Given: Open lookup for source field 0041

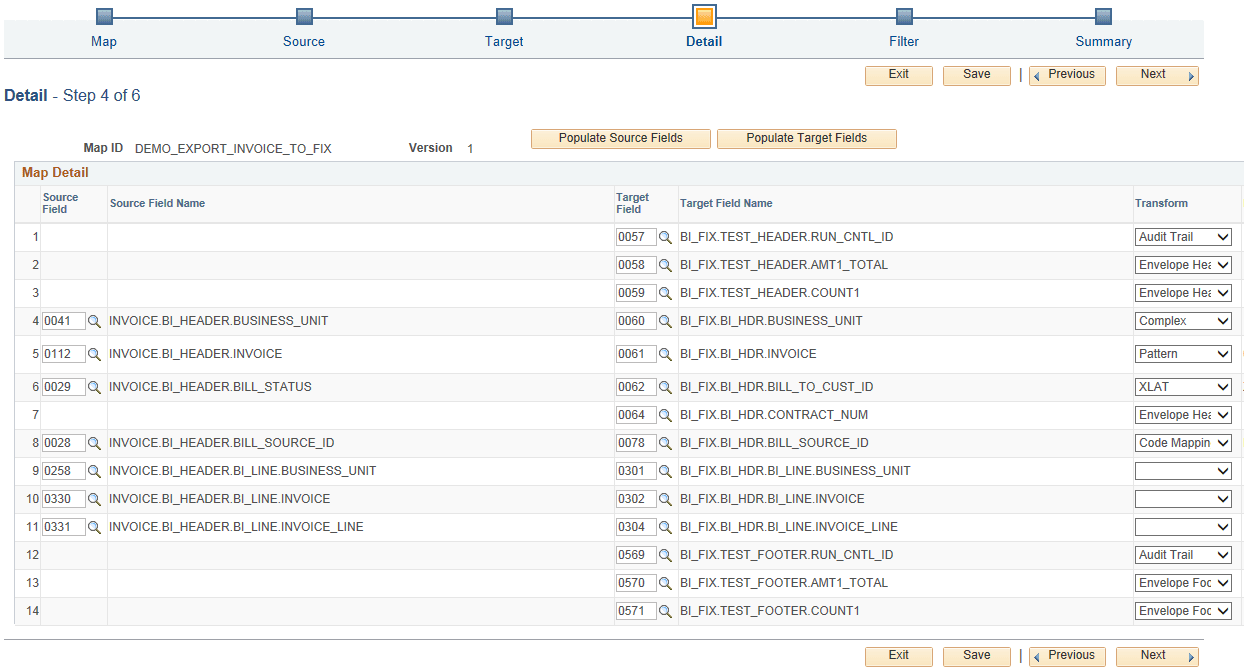Looking at the screenshot, I should [95, 322].
